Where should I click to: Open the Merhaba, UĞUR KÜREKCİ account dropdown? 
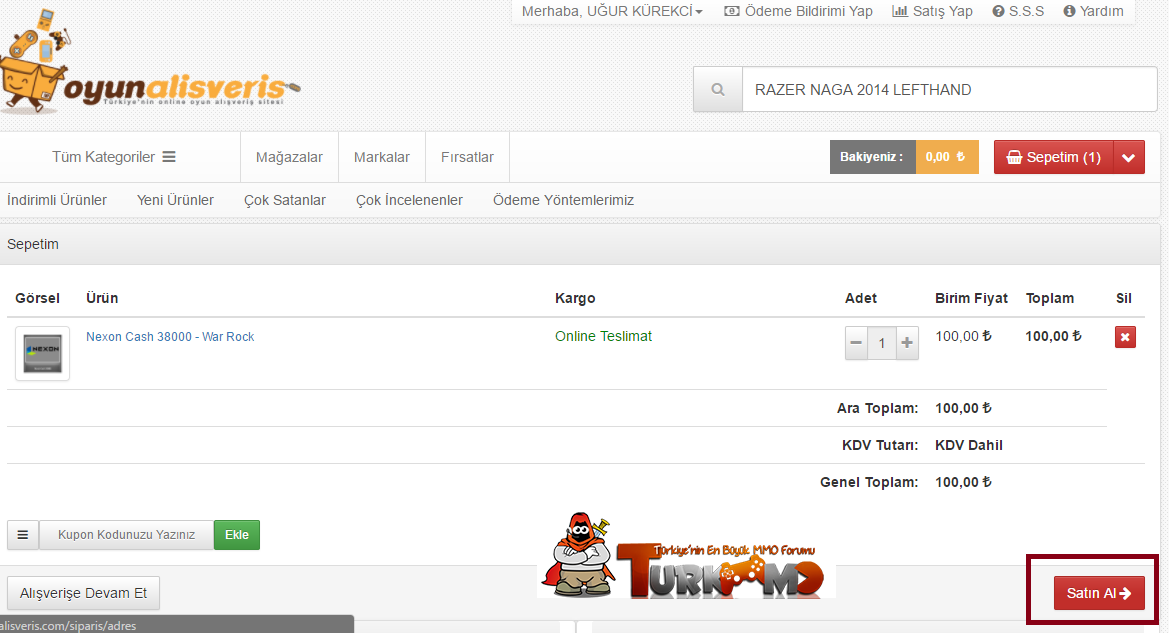point(612,11)
